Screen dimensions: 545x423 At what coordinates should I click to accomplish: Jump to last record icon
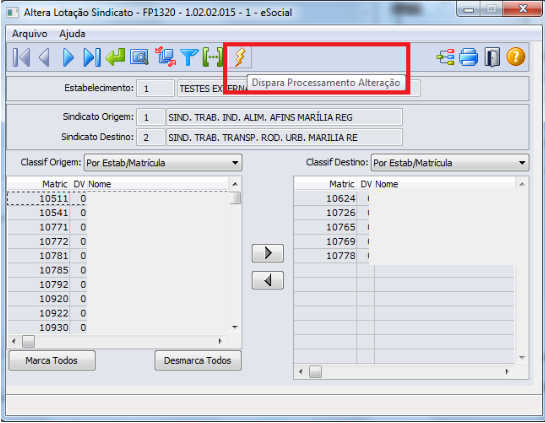92,57
